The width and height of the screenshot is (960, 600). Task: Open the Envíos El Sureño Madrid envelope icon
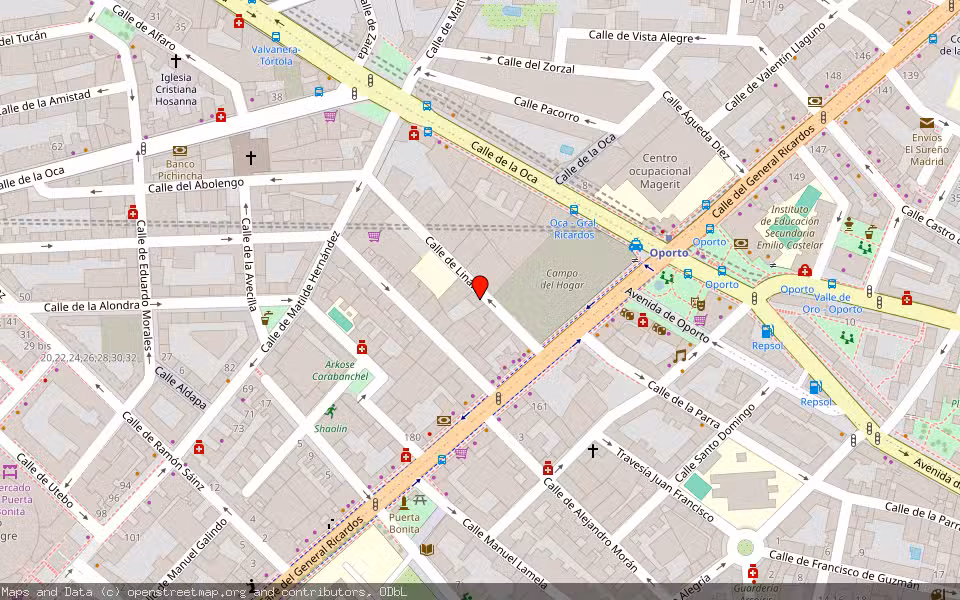pos(926,123)
